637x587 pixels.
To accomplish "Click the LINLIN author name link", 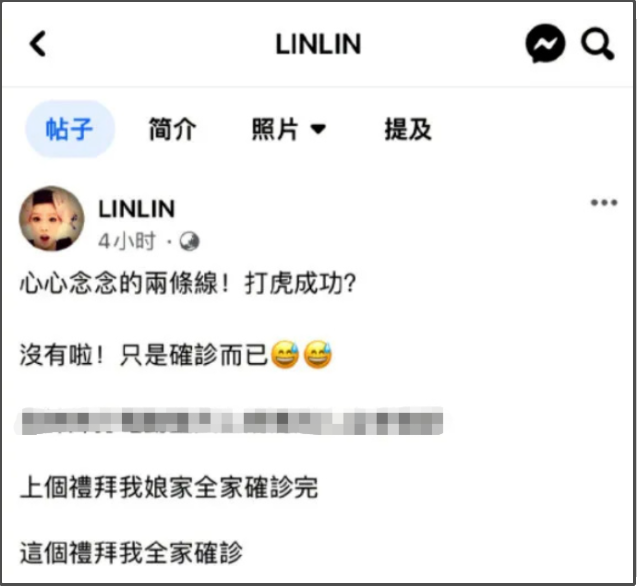I will point(136,209).
